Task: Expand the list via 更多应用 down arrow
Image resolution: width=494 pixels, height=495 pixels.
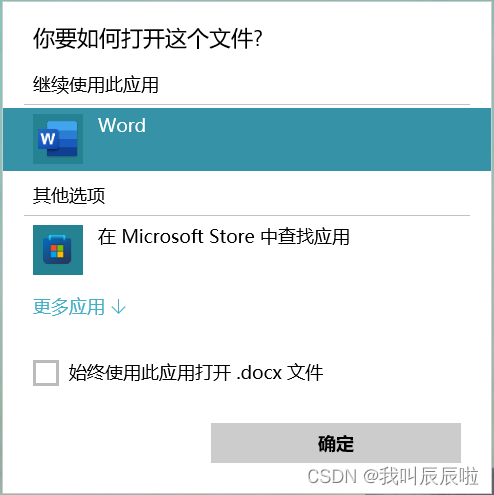Action: click(x=118, y=307)
